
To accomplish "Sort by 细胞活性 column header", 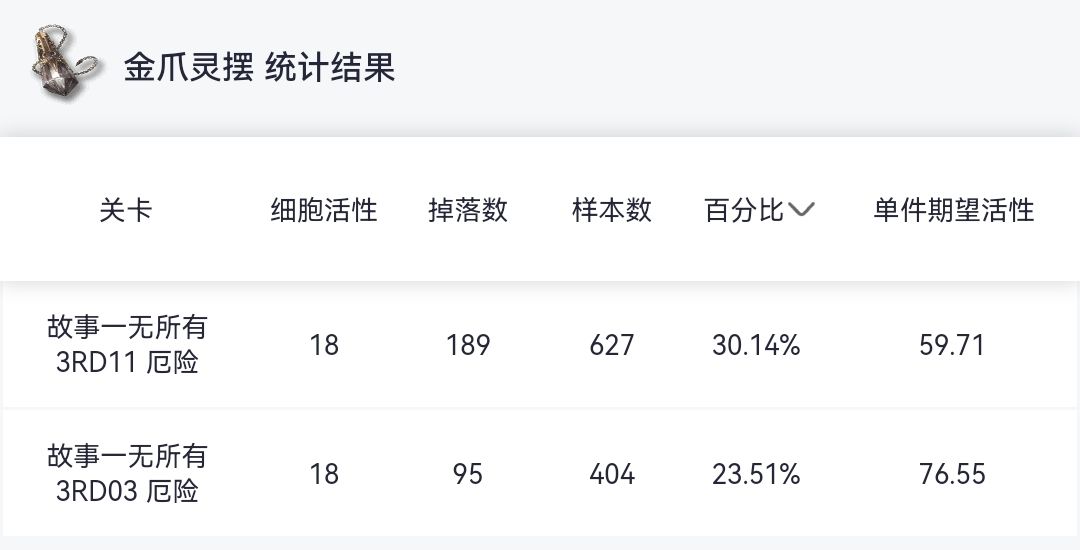I will pos(324,210).
